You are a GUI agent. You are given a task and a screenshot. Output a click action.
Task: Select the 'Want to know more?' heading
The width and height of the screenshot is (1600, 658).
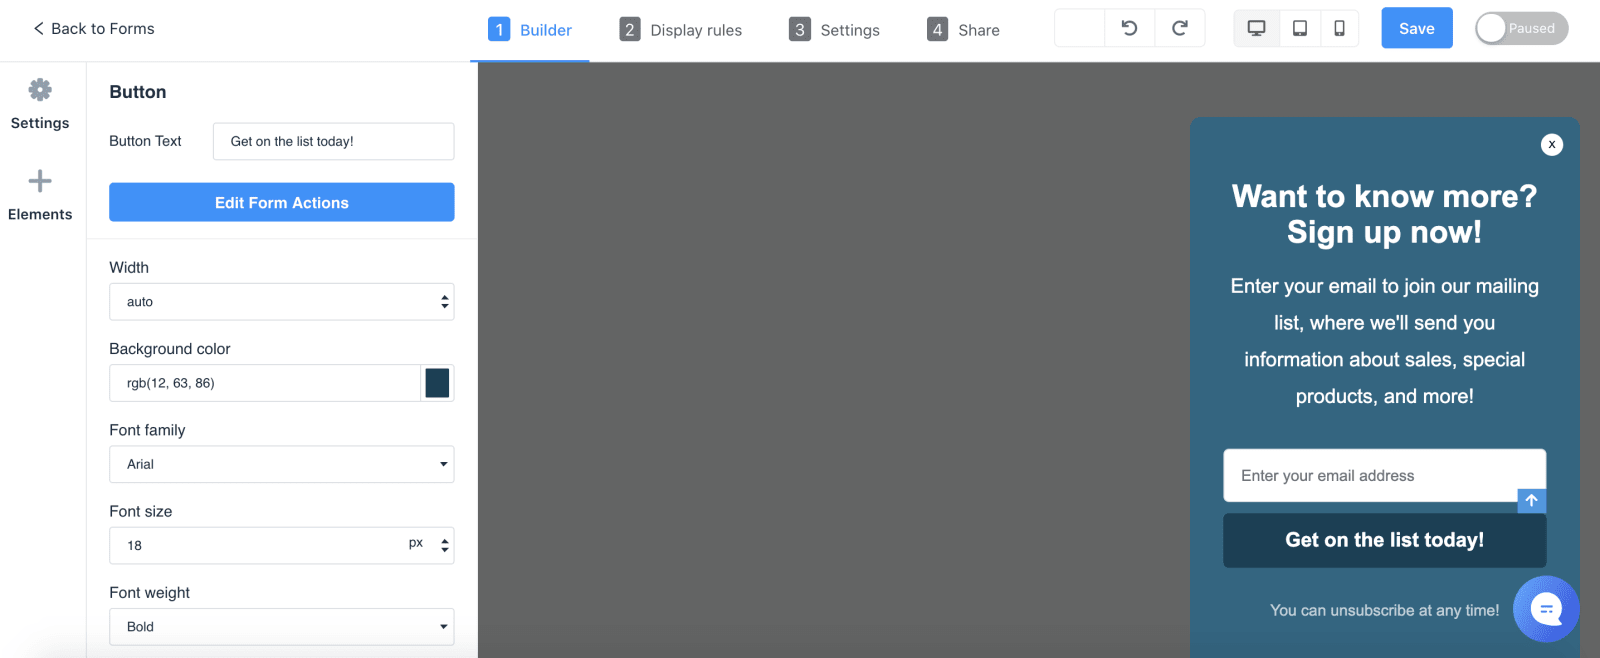pyautogui.click(x=1384, y=214)
